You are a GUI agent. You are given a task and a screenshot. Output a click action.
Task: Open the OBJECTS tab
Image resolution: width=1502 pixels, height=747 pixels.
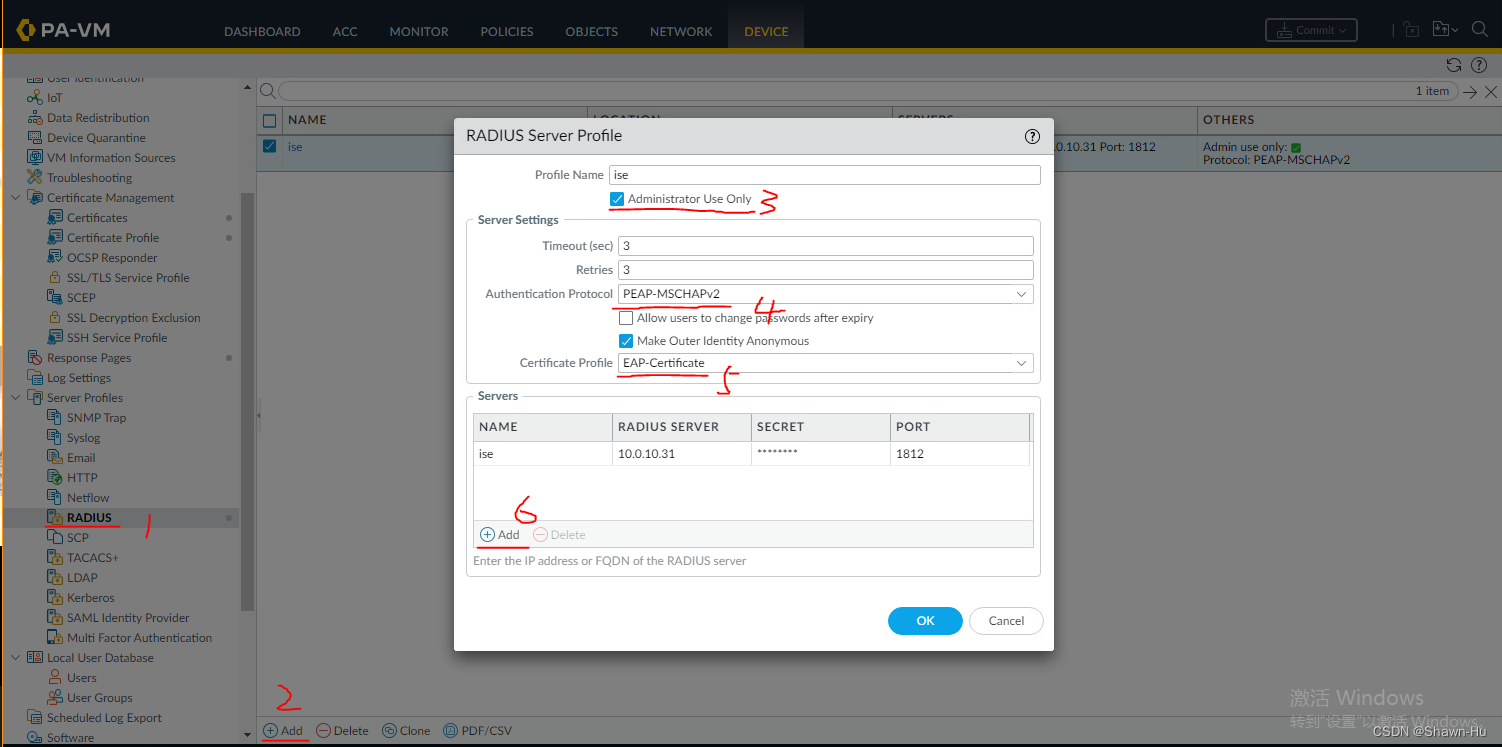pos(592,31)
